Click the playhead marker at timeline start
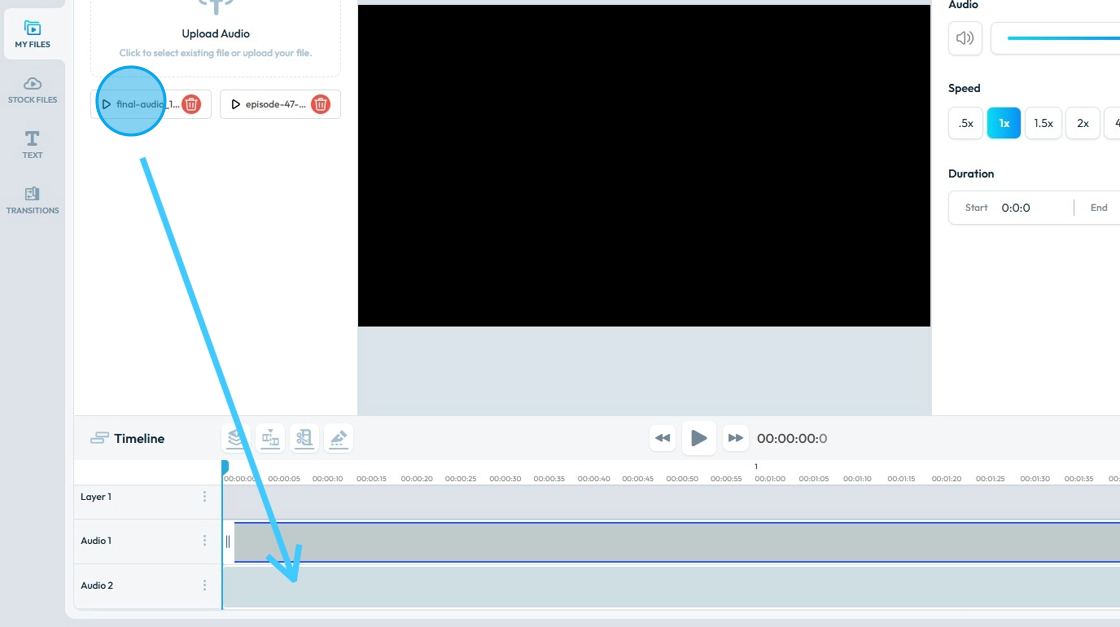Viewport: 1120px width, 627px height. (225, 467)
